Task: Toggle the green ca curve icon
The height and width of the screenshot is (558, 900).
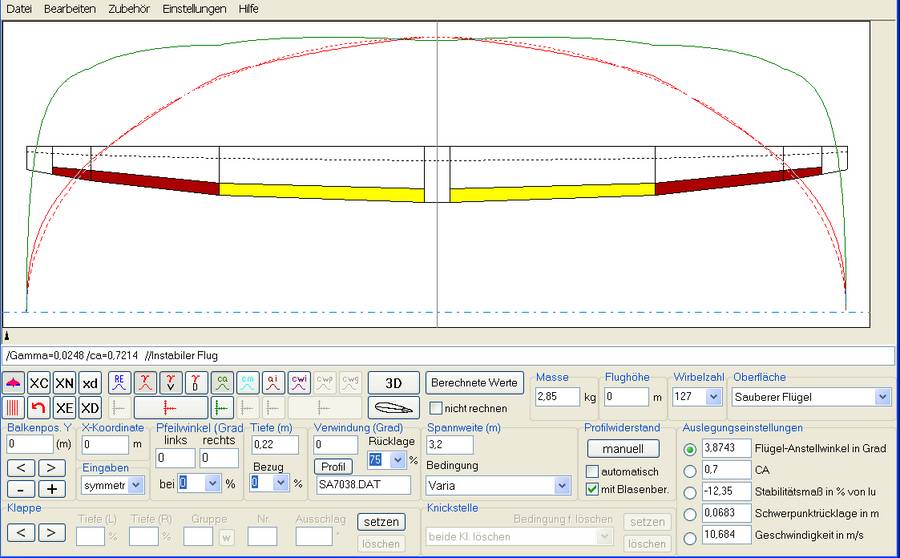Action: pyautogui.click(x=222, y=383)
